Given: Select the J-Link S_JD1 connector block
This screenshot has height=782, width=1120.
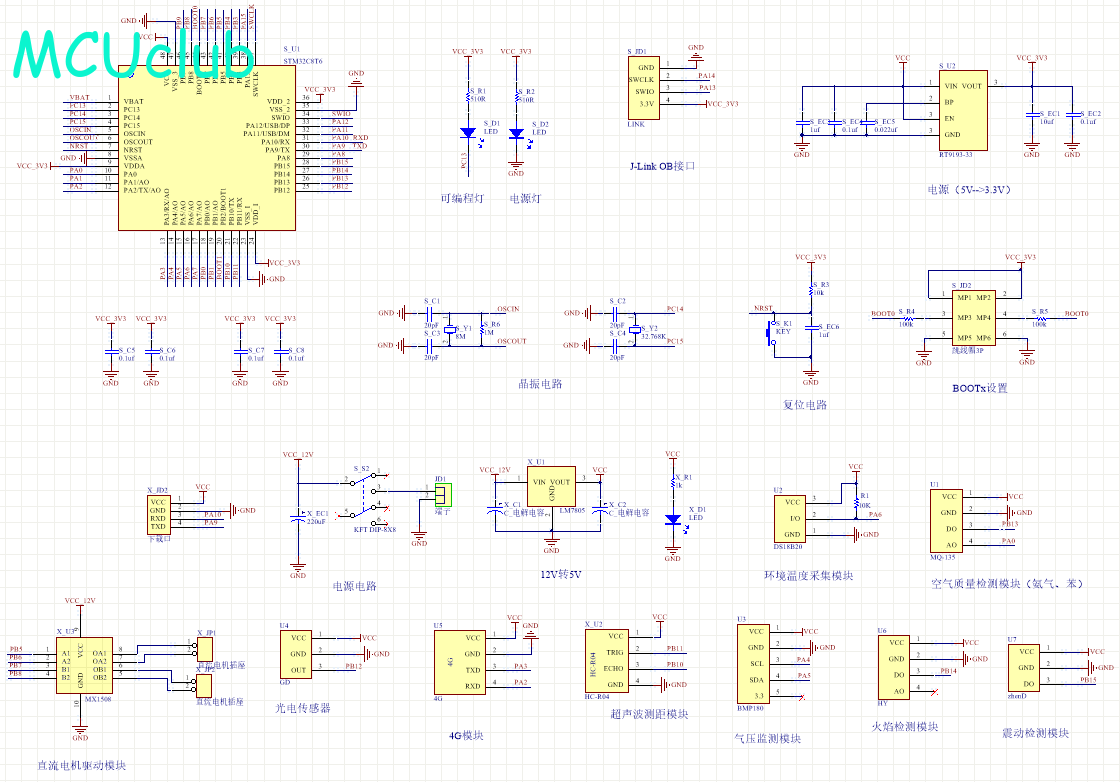Looking at the screenshot, I should point(644,86).
